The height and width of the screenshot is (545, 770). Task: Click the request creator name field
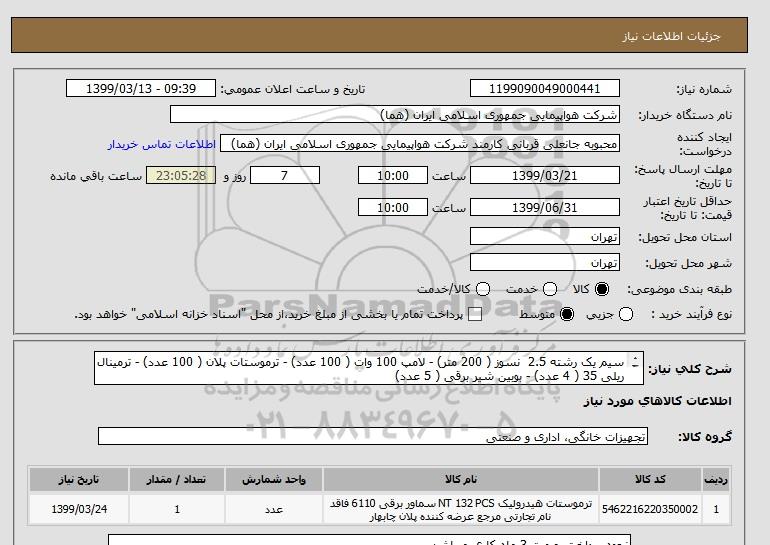pos(420,143)
